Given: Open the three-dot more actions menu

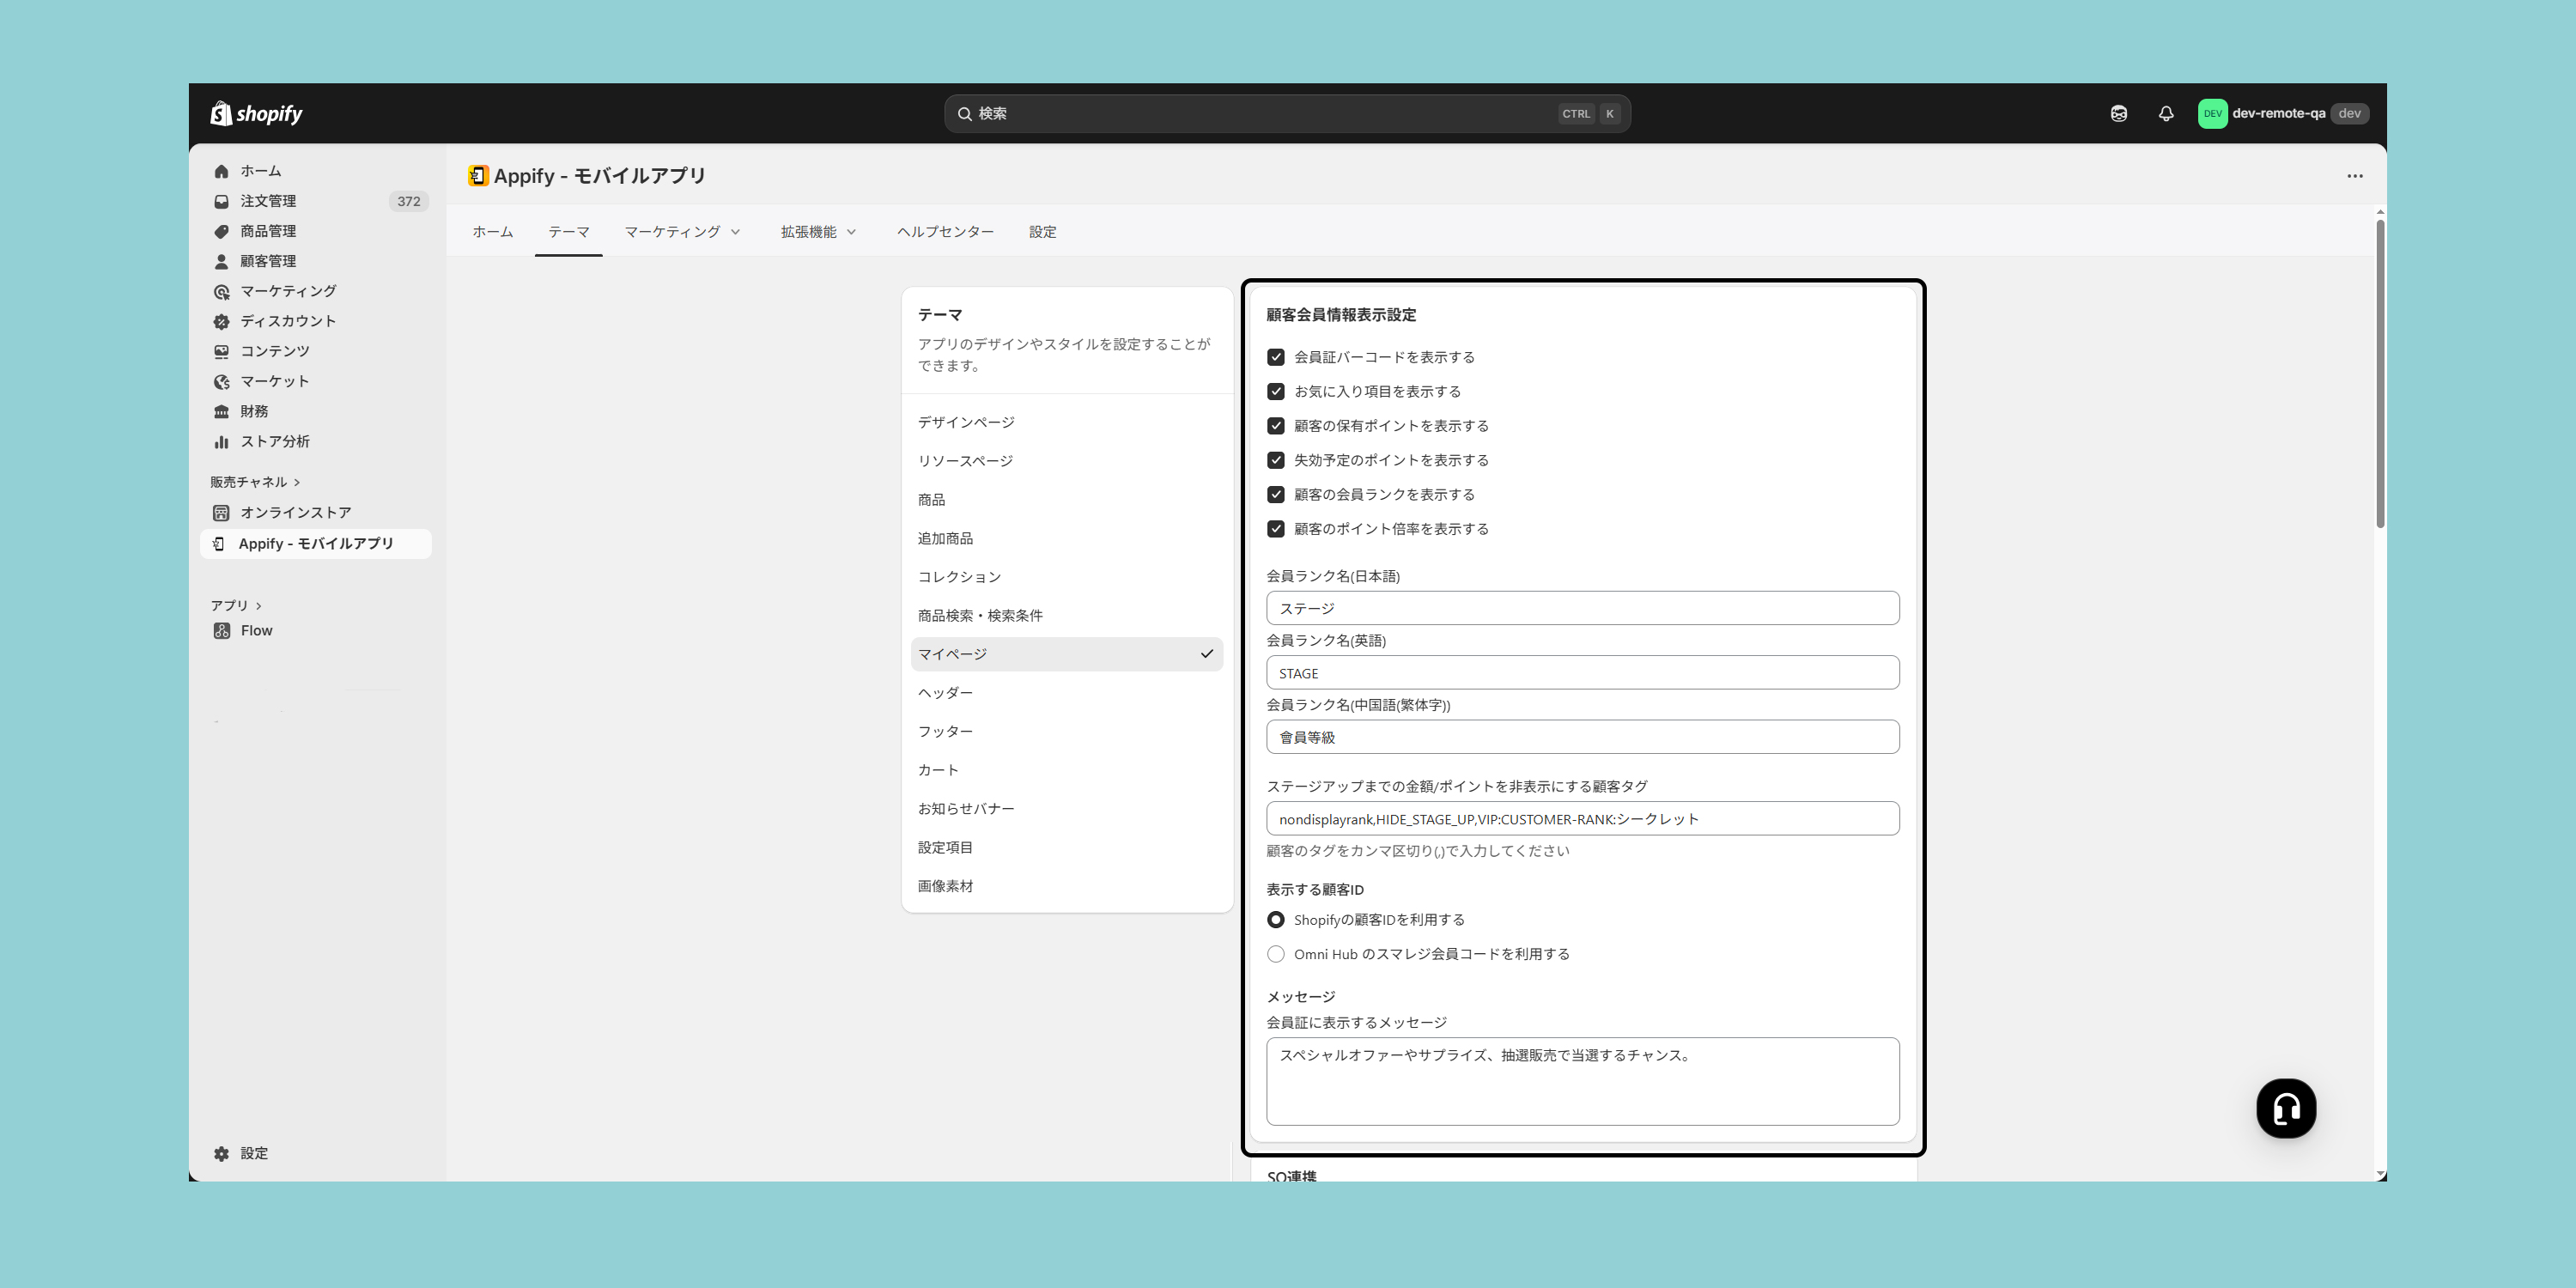Looking at the screenshot, I should [x=2355, y=176].
